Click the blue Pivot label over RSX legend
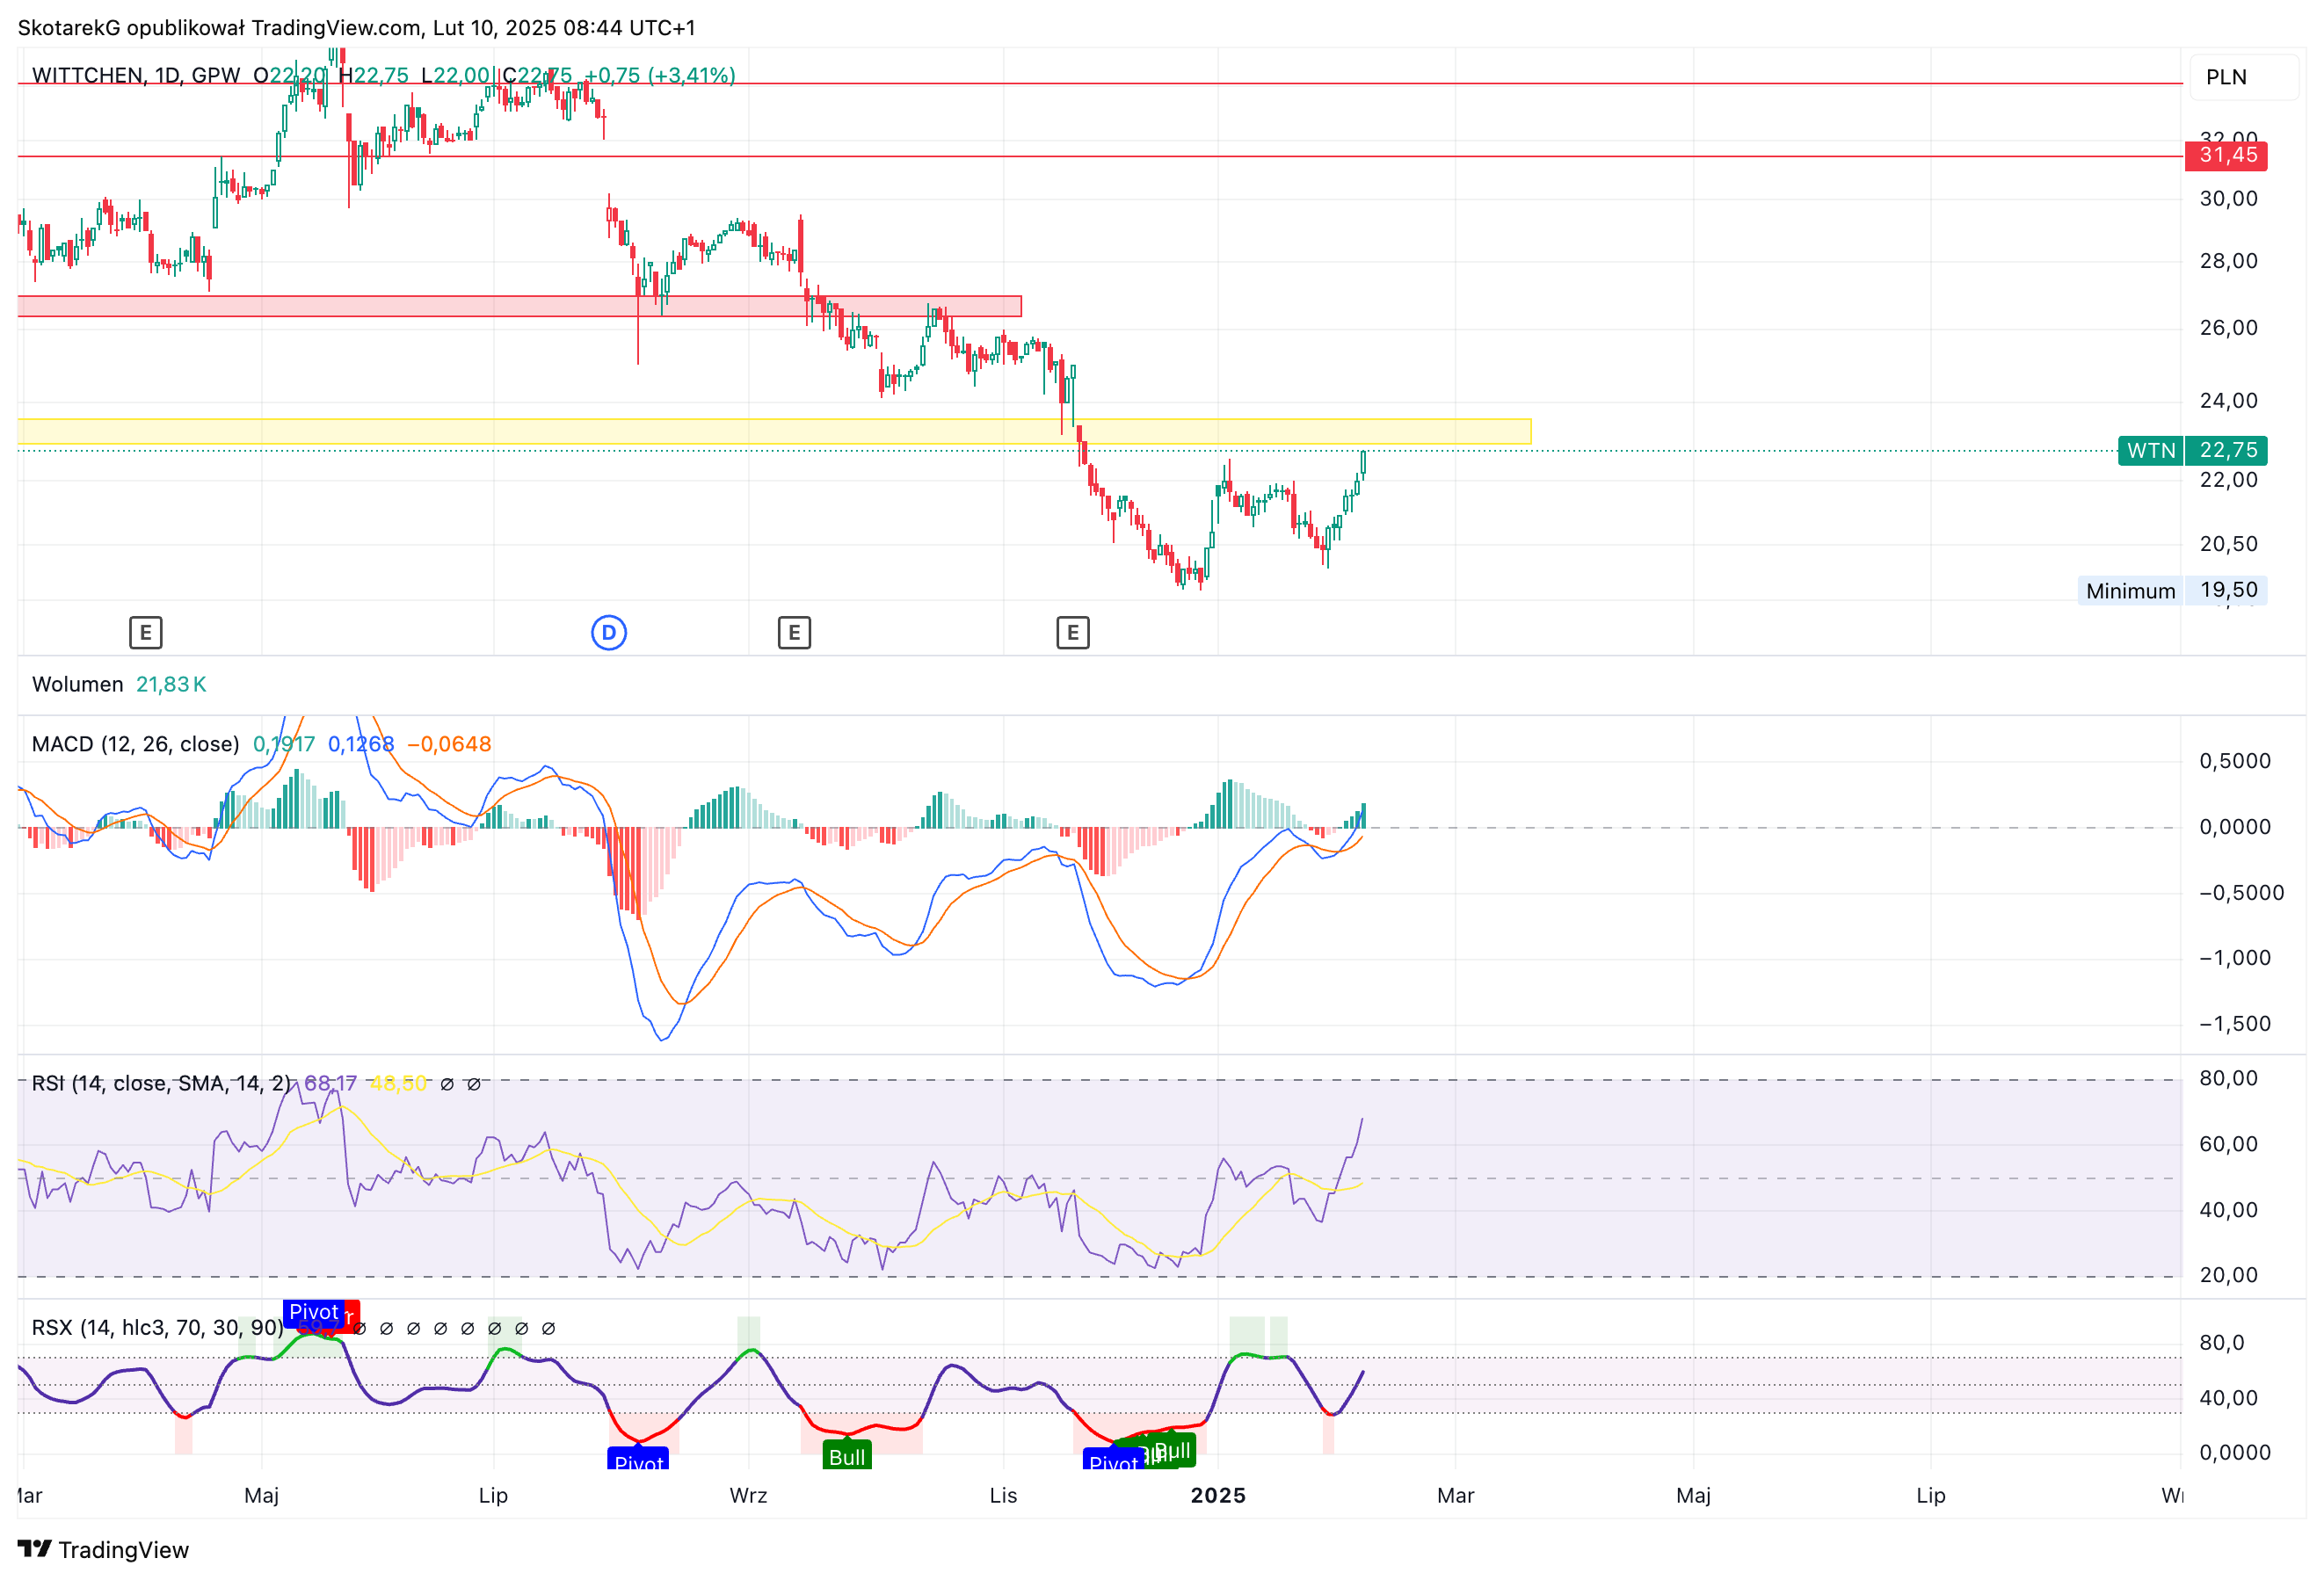 (314, 1311)
